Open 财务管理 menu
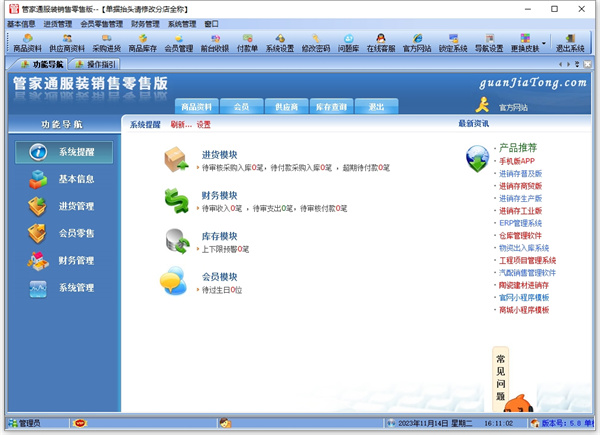This screenshot has height=435, width=600. point(145,24)
